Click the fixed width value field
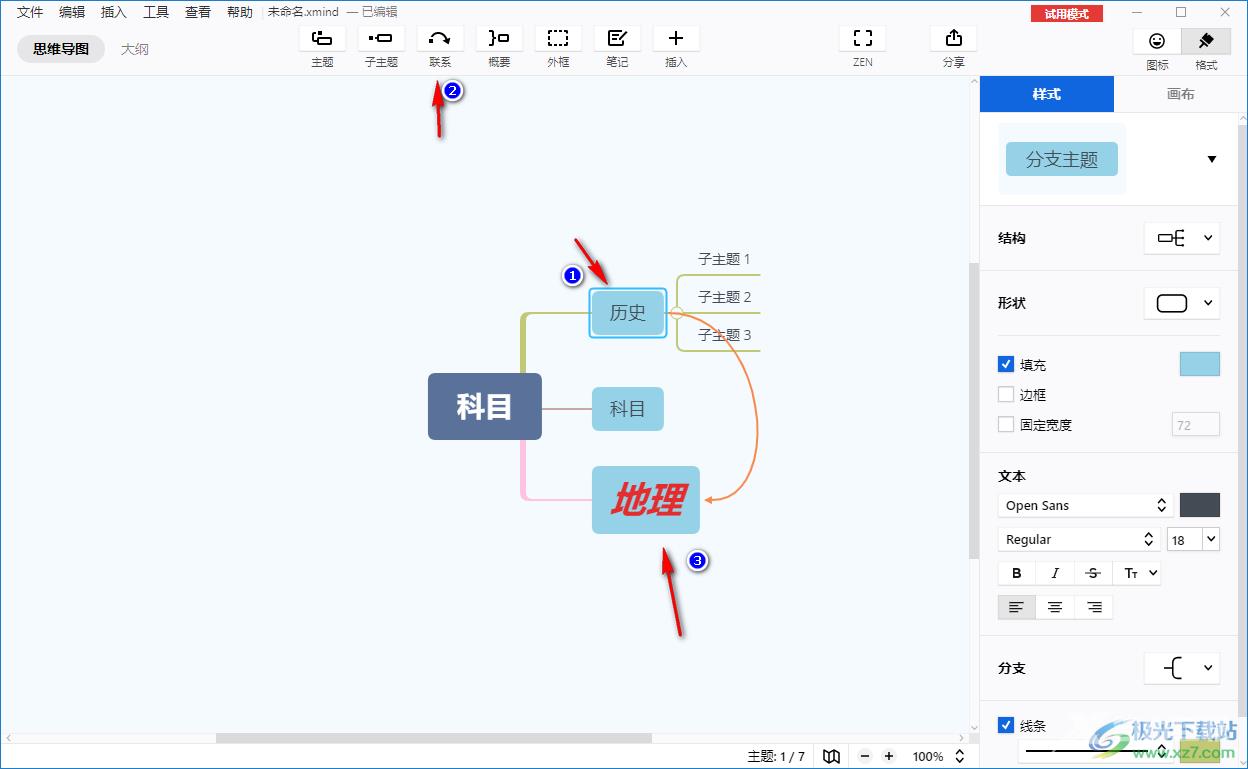The height and width of the screenshot is (769, 1248). coord(1196,424)
